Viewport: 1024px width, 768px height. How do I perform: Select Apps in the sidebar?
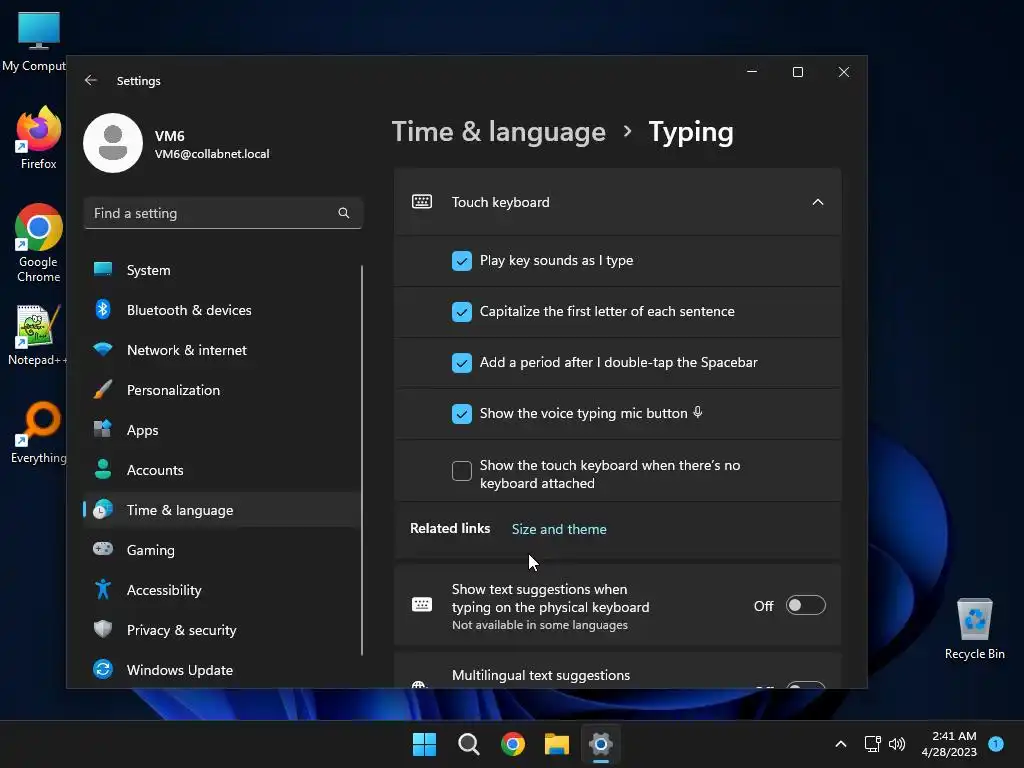222,429
